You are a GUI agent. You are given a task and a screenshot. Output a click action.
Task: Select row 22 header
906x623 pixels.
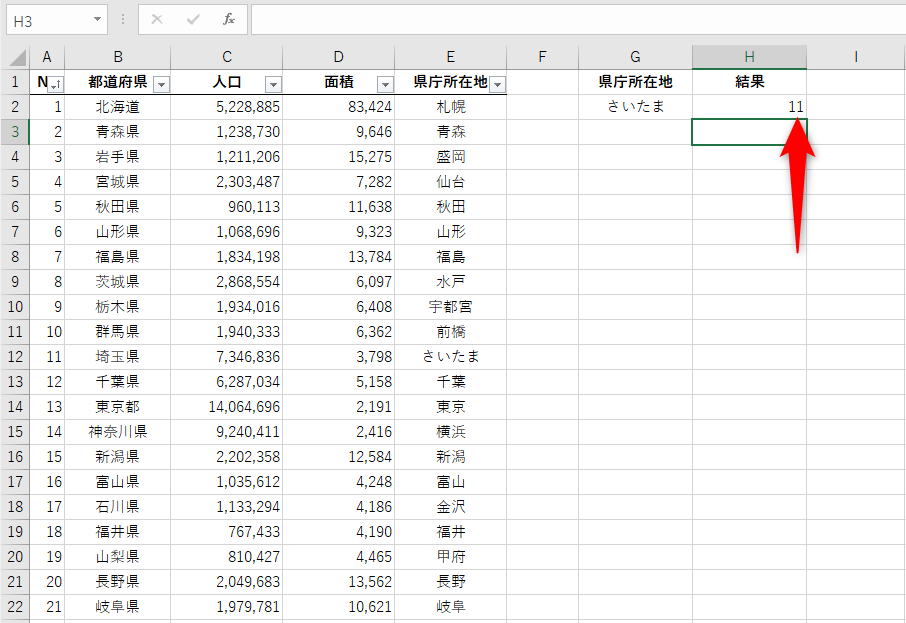15,606
